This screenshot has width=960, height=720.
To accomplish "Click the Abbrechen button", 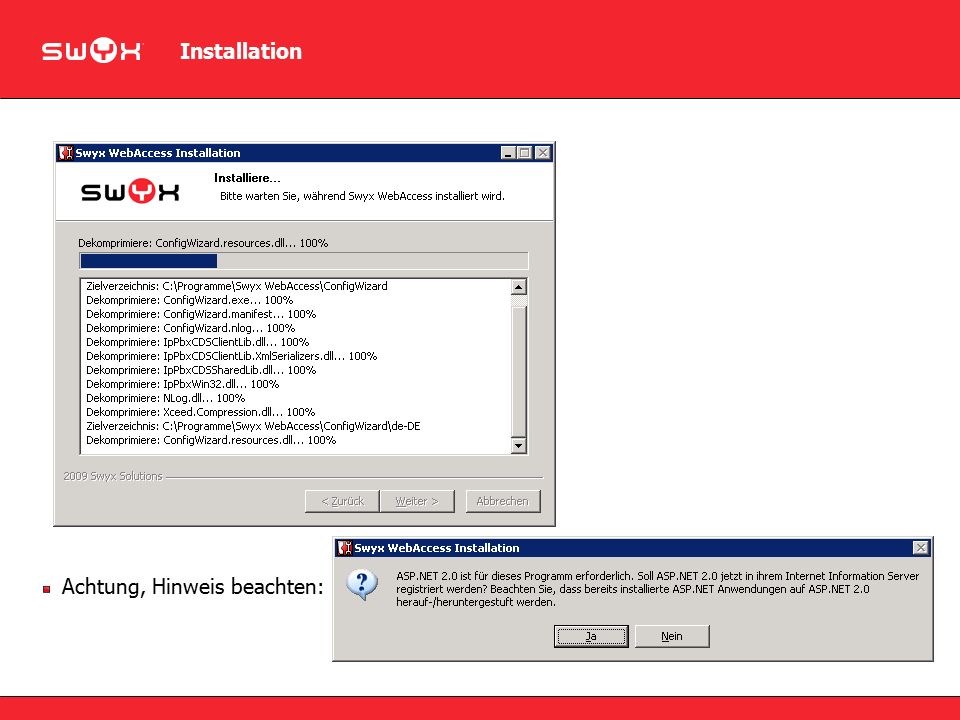I will pos(503,501).
